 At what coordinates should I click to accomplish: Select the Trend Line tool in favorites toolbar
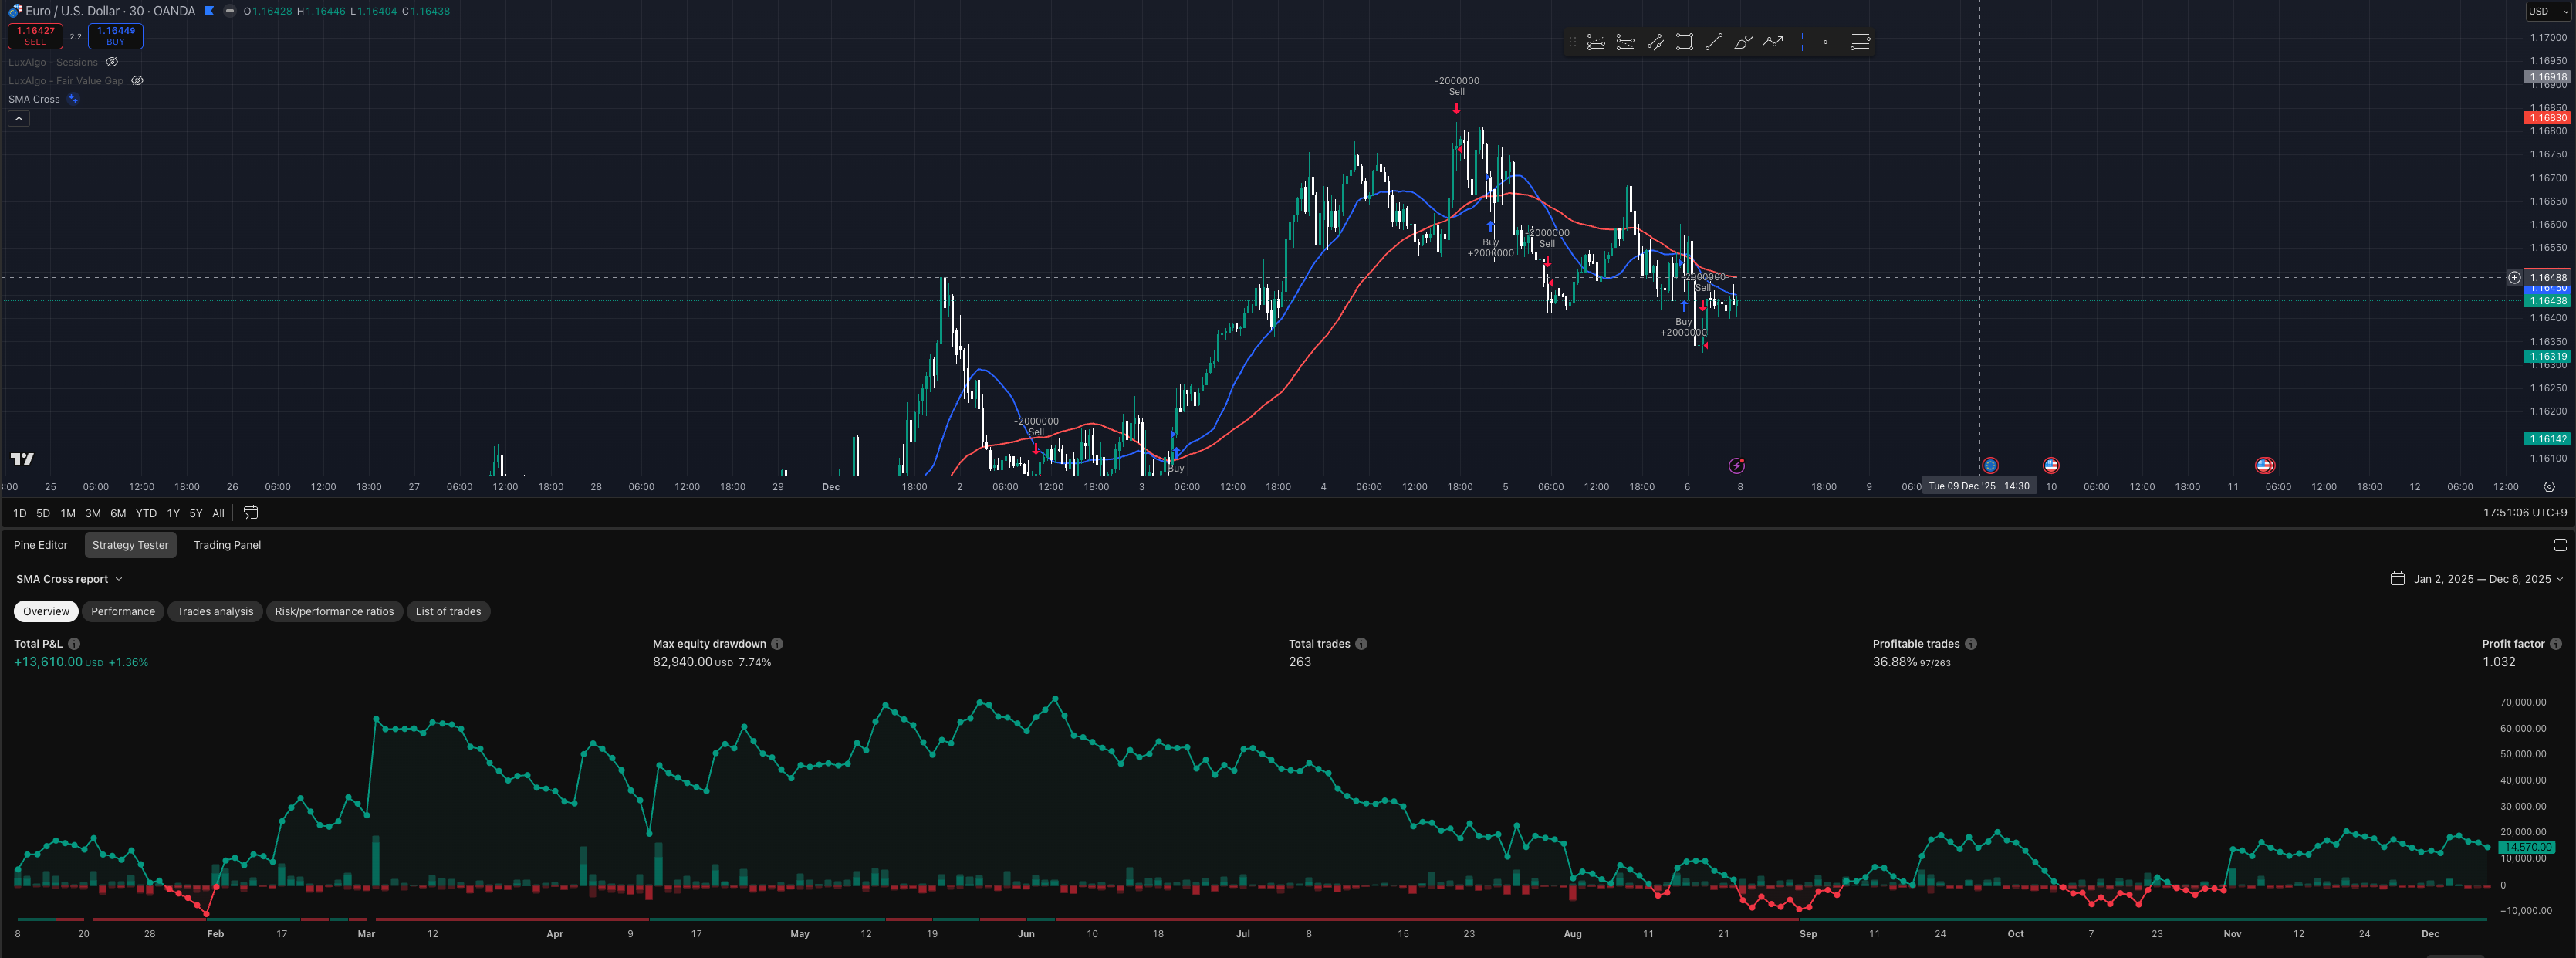(1713, 42)
